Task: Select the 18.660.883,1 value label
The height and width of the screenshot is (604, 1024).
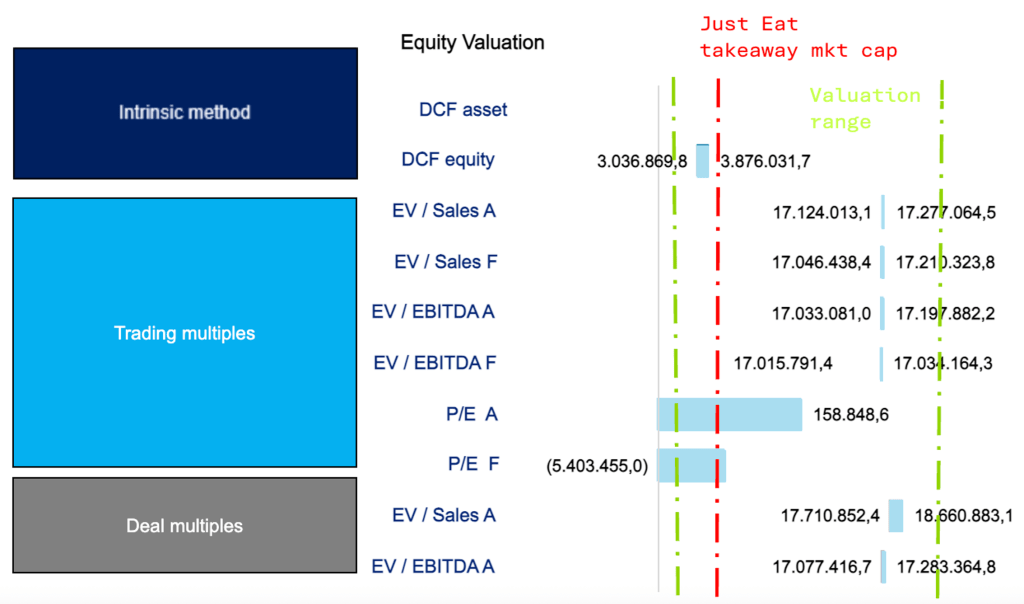Action: [x=964, y=516]
